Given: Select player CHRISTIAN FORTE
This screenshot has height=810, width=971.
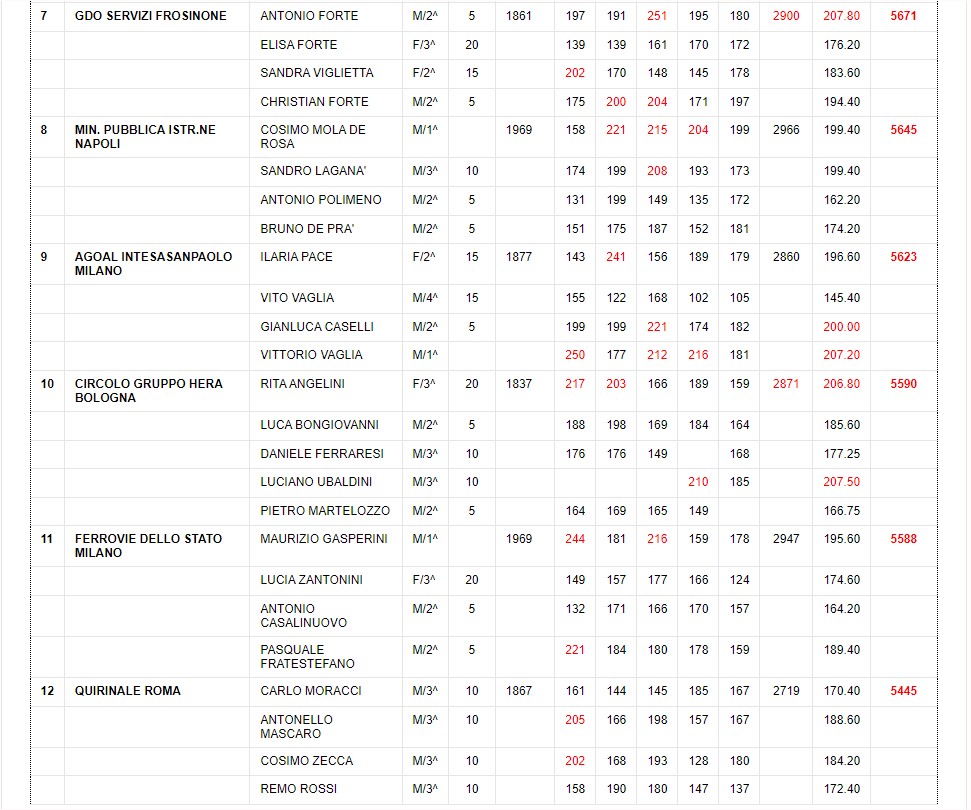Looking at the screenshot, I should tap(314, 102).
